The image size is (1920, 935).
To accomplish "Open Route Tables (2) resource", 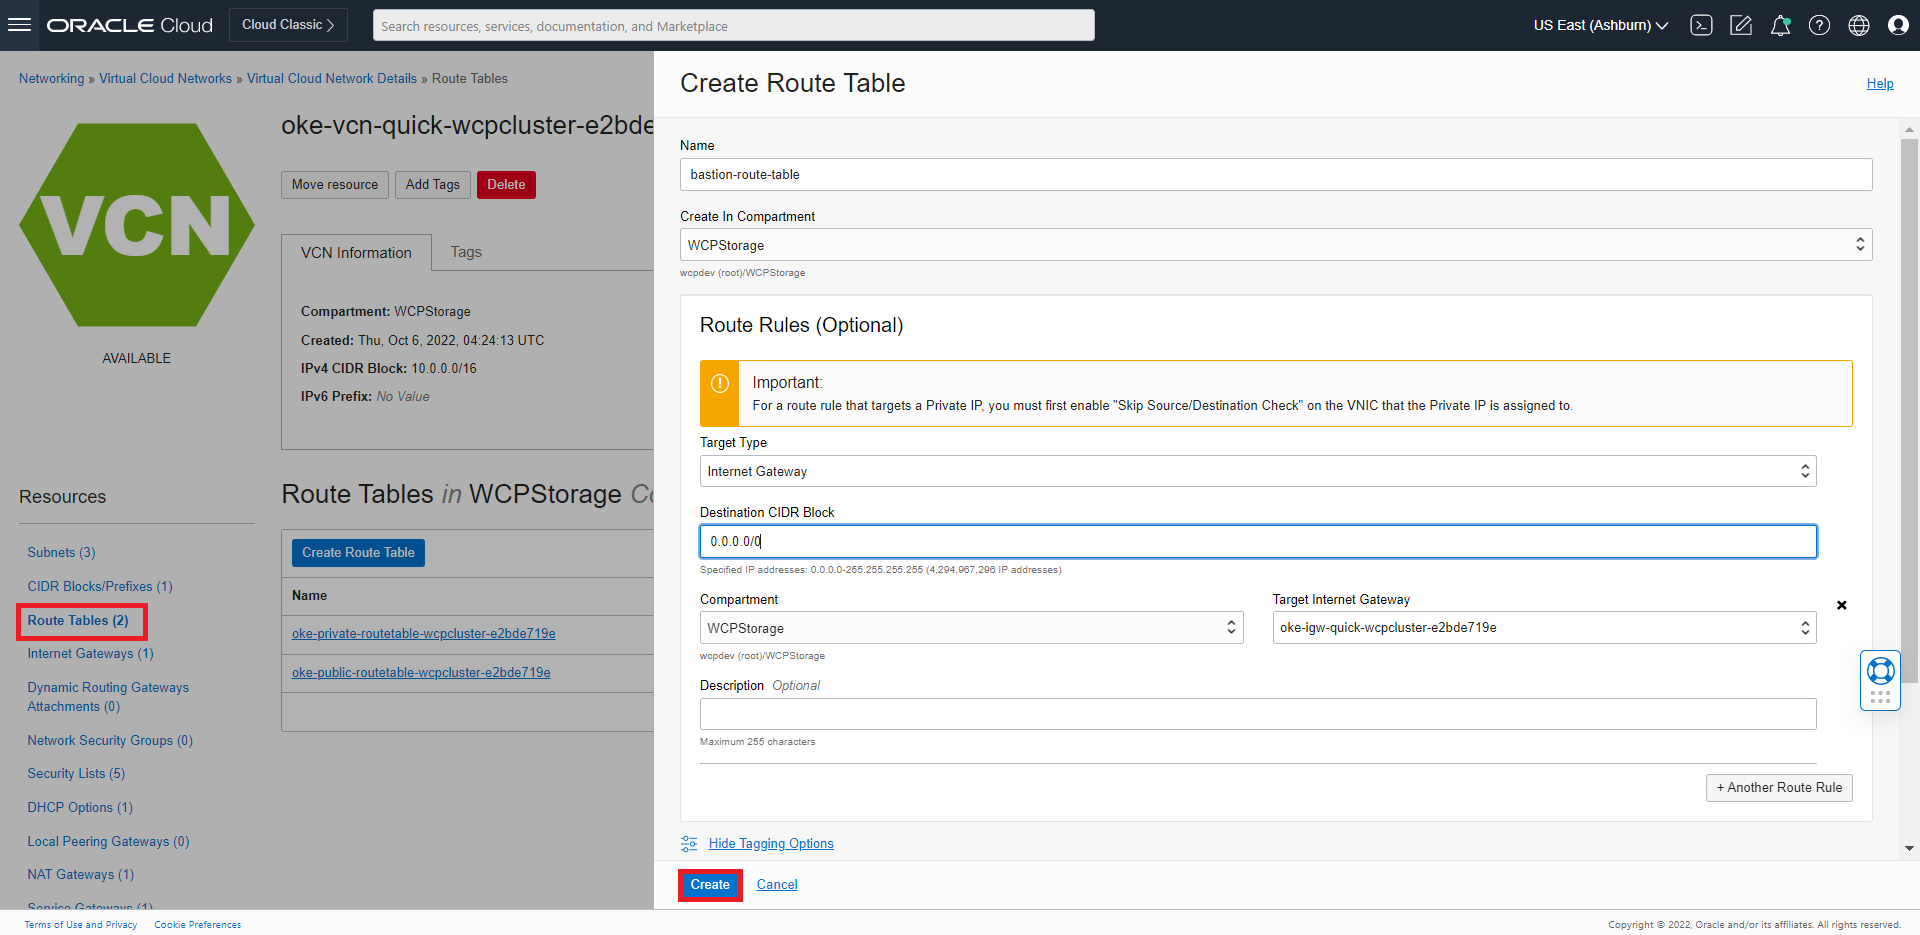I will [x=78, y=620].
